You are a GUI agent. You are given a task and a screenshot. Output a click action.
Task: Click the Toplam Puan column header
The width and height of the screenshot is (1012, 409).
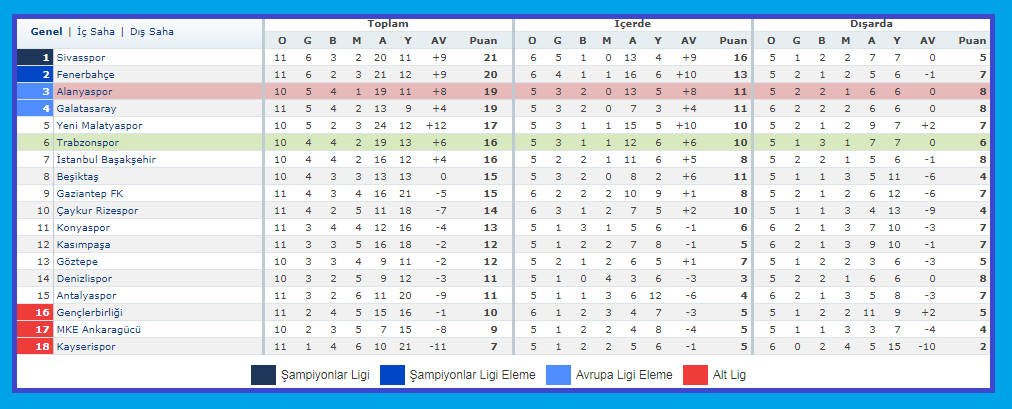[483, 41]
